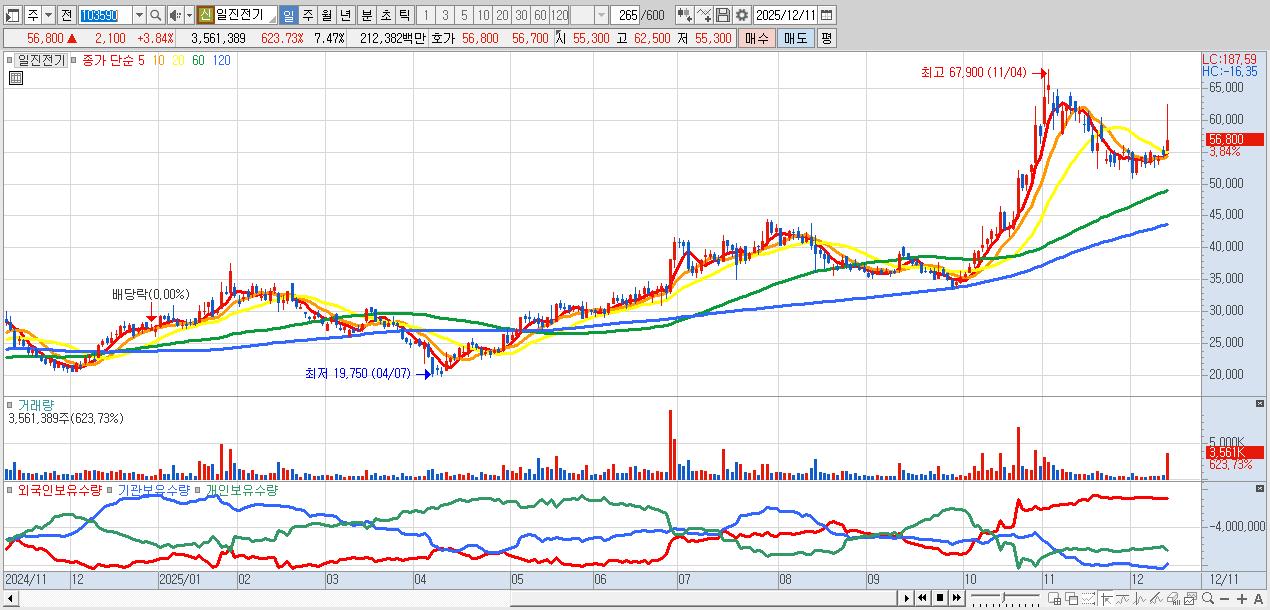
Task: Click the save diskette icon in top toolbar
Action: [x=723, y=15]
